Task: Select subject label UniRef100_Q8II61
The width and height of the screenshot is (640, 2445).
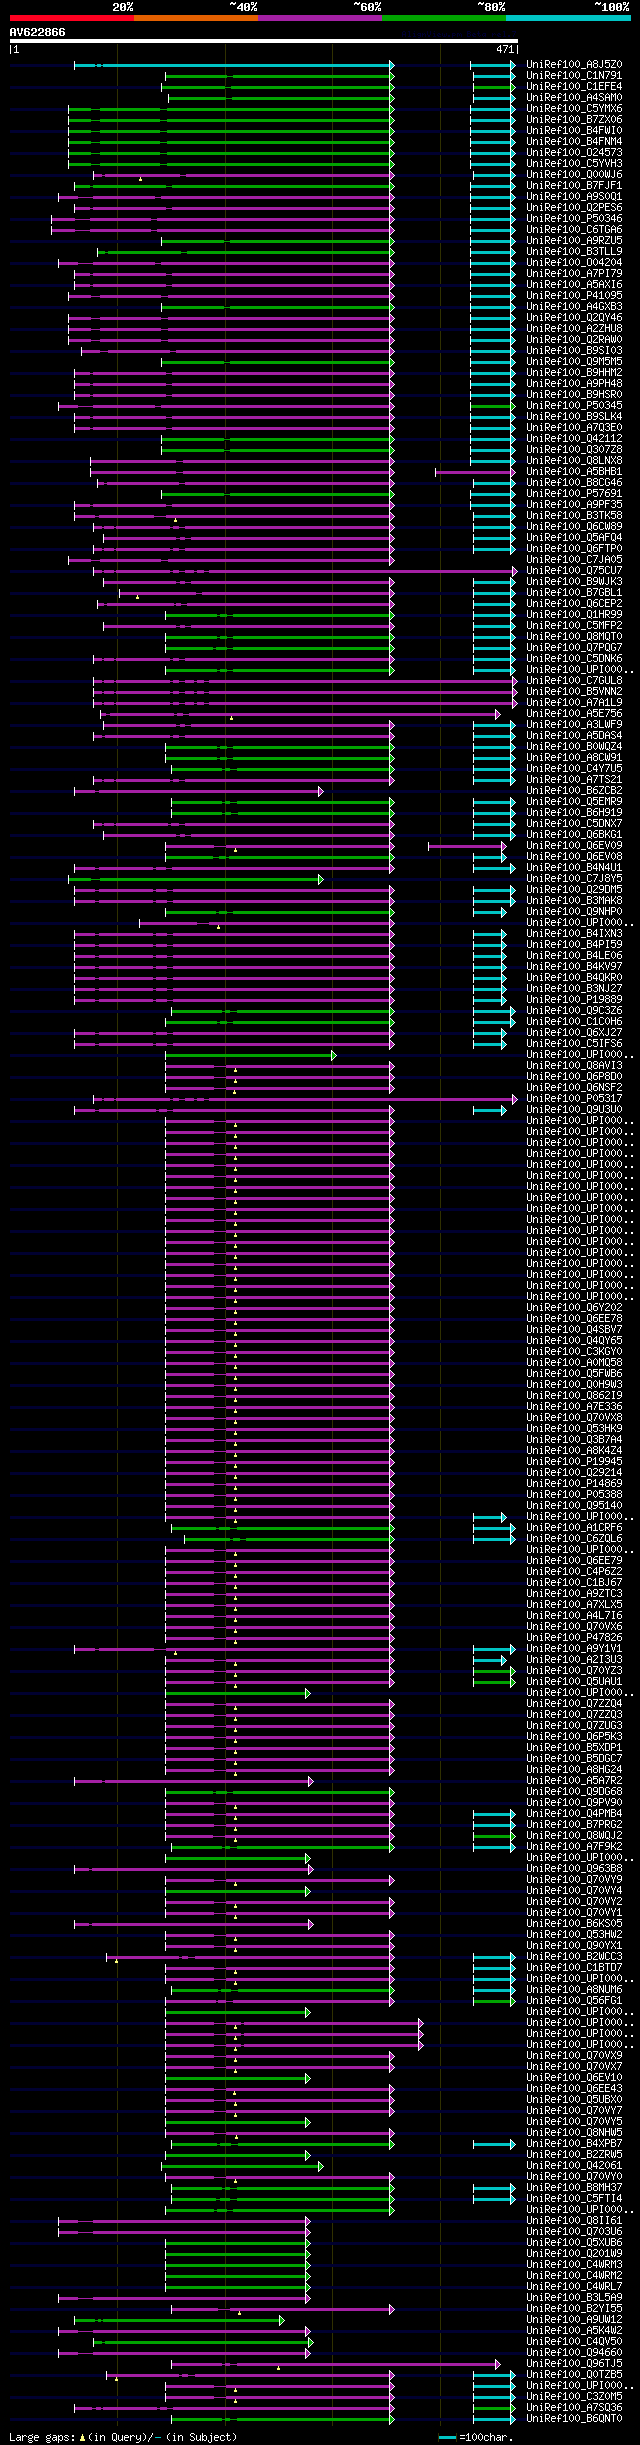Action: (574, 2220)
